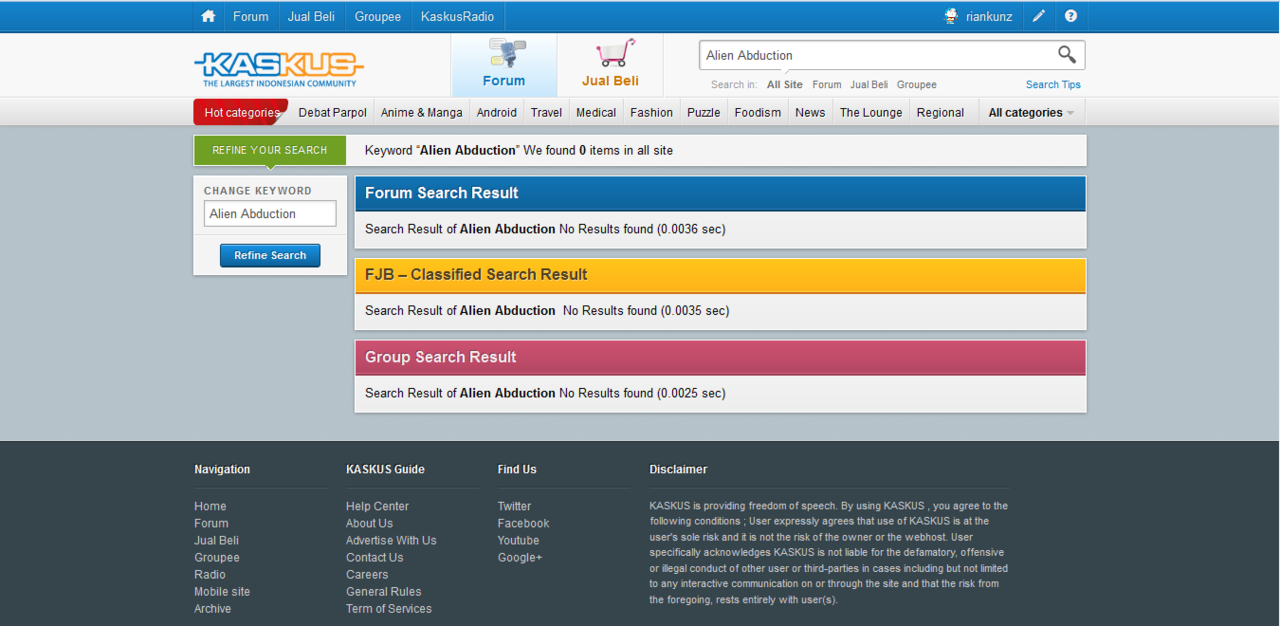The width and height of the screenshot is (1280, 626).
Task: Click the FJB – Classified Search Result header
Action: 720,275
